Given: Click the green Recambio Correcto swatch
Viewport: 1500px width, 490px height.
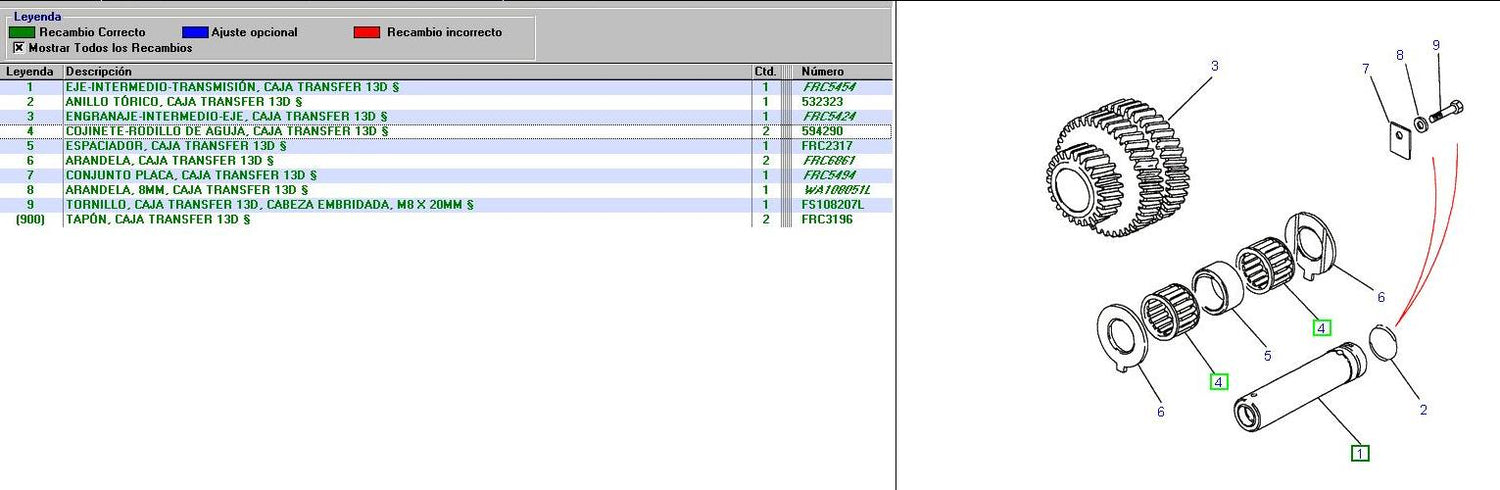Looking at the screenshot, I should (x=22, y=32).
